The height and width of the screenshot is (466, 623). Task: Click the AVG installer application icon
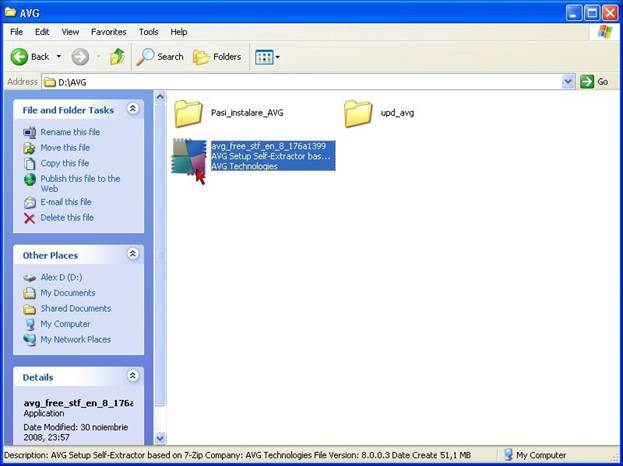[189, 156]
